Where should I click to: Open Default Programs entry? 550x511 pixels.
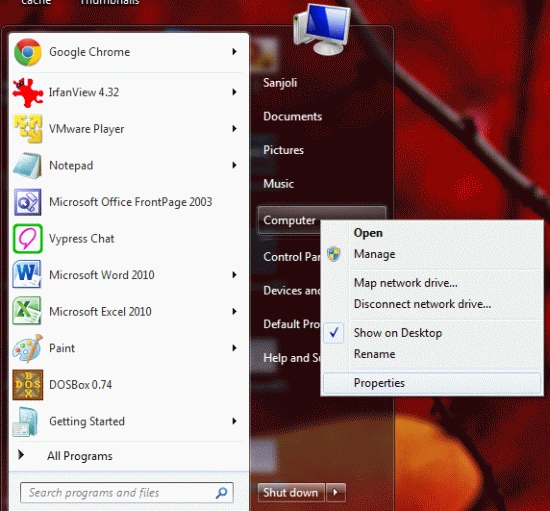[291, 324]
